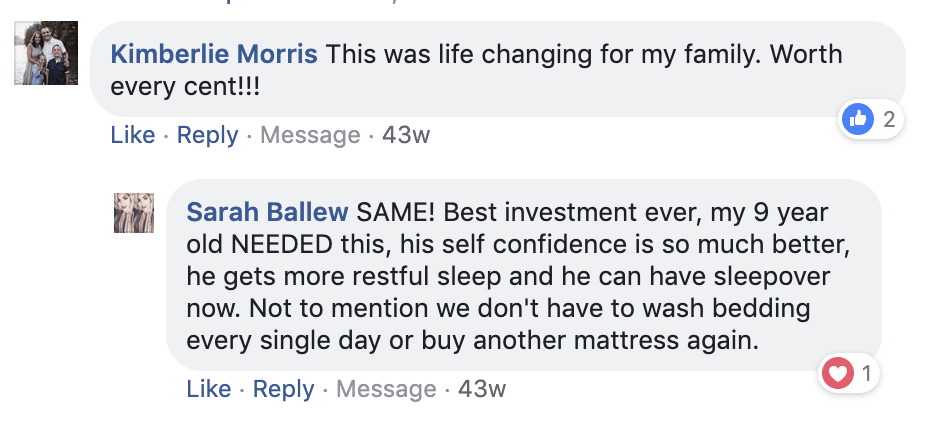This screenshot has height=422, width=940.
Task: Click Message under Kimberlie Morris's comment
Action: click(x=310, y=135)
